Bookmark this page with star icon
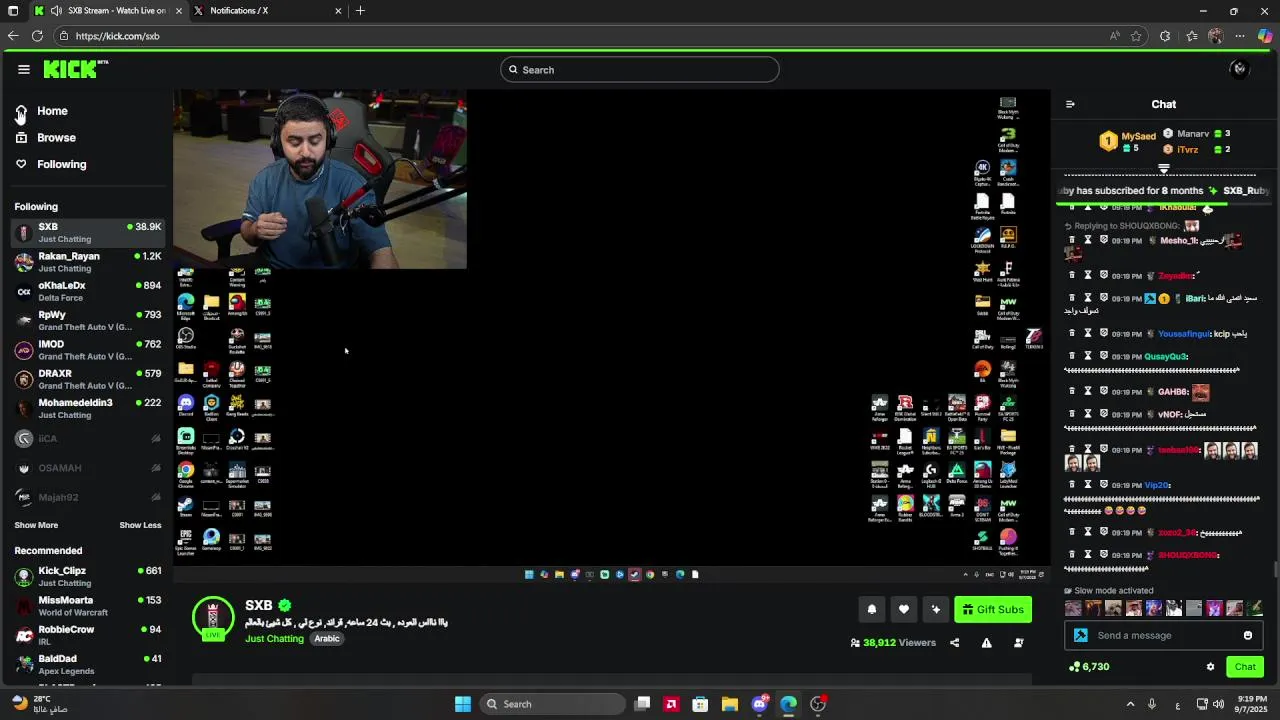 [1136, 36]
